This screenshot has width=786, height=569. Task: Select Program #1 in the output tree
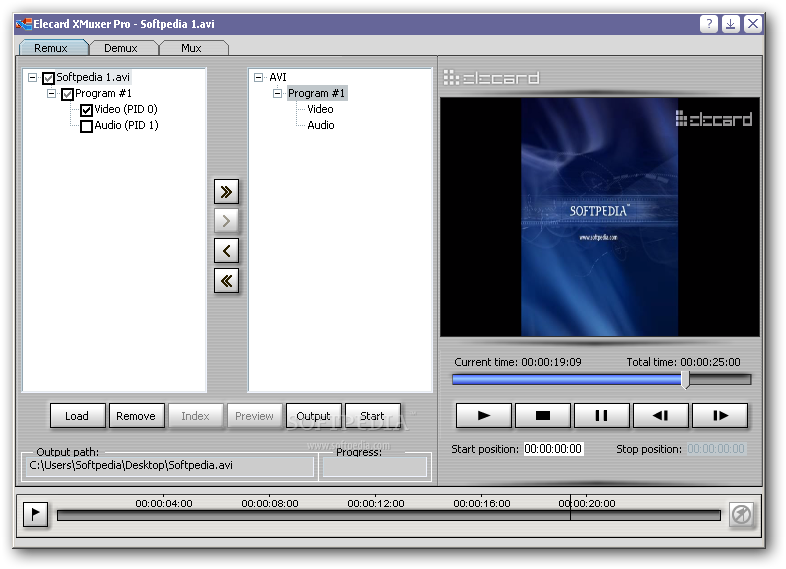point(317,93)
